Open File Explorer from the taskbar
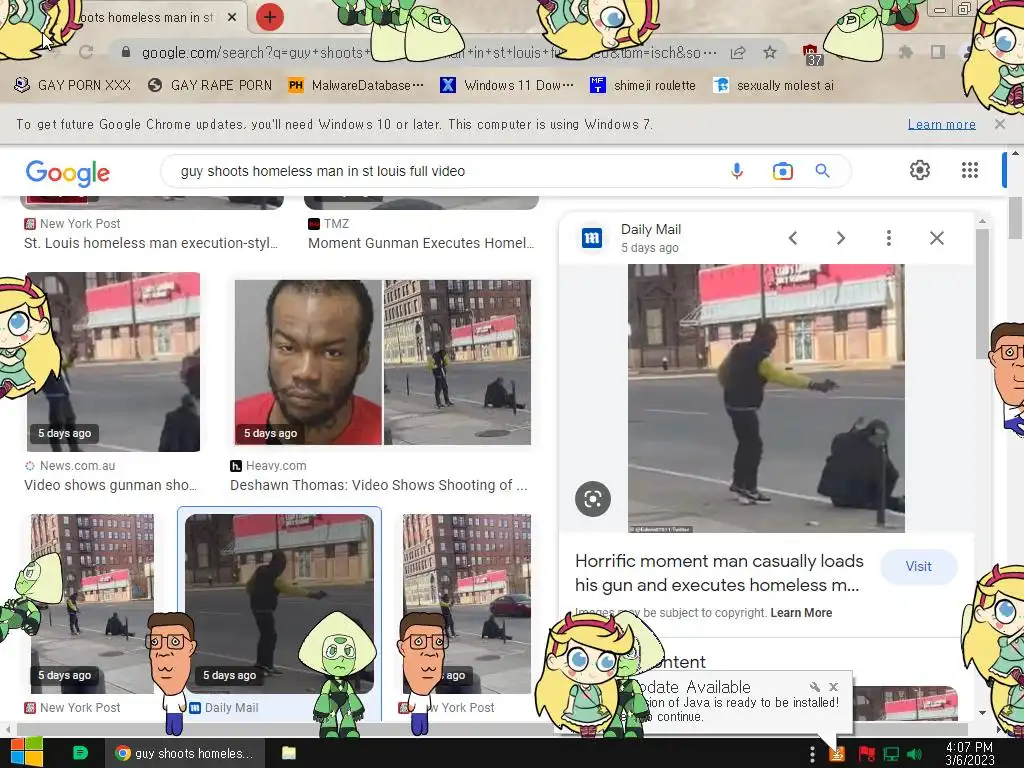Viewport: 1024px width, 768px height. [x=289, y=753]
